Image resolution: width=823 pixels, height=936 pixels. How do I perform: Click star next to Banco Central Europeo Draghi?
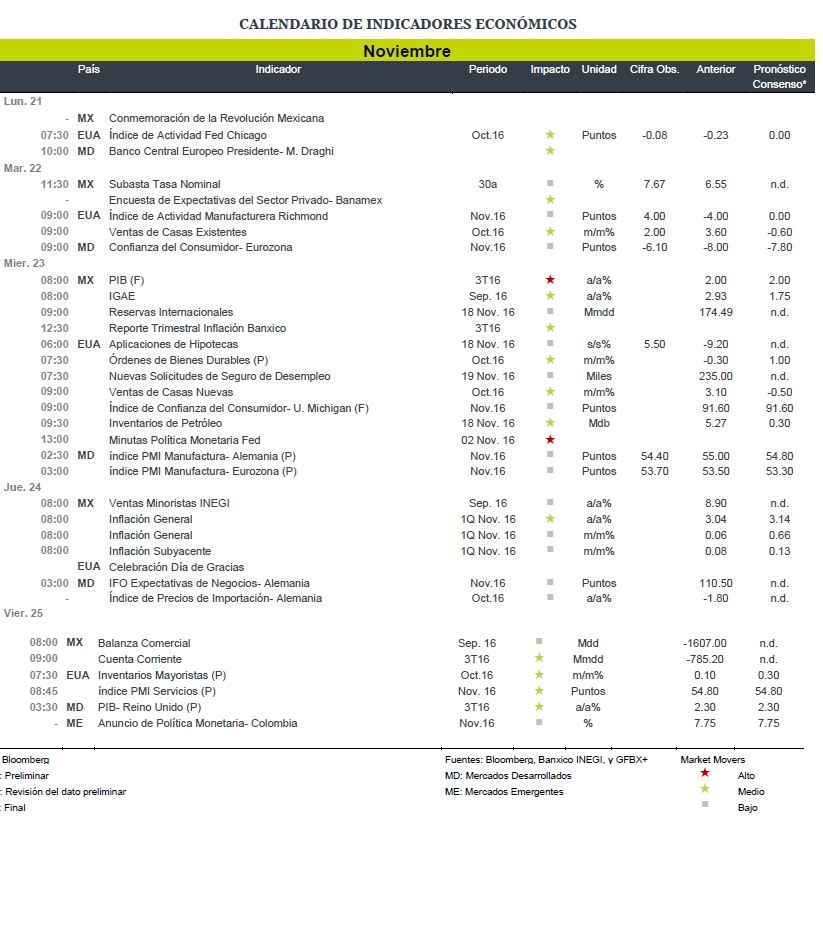click(550, 150)
